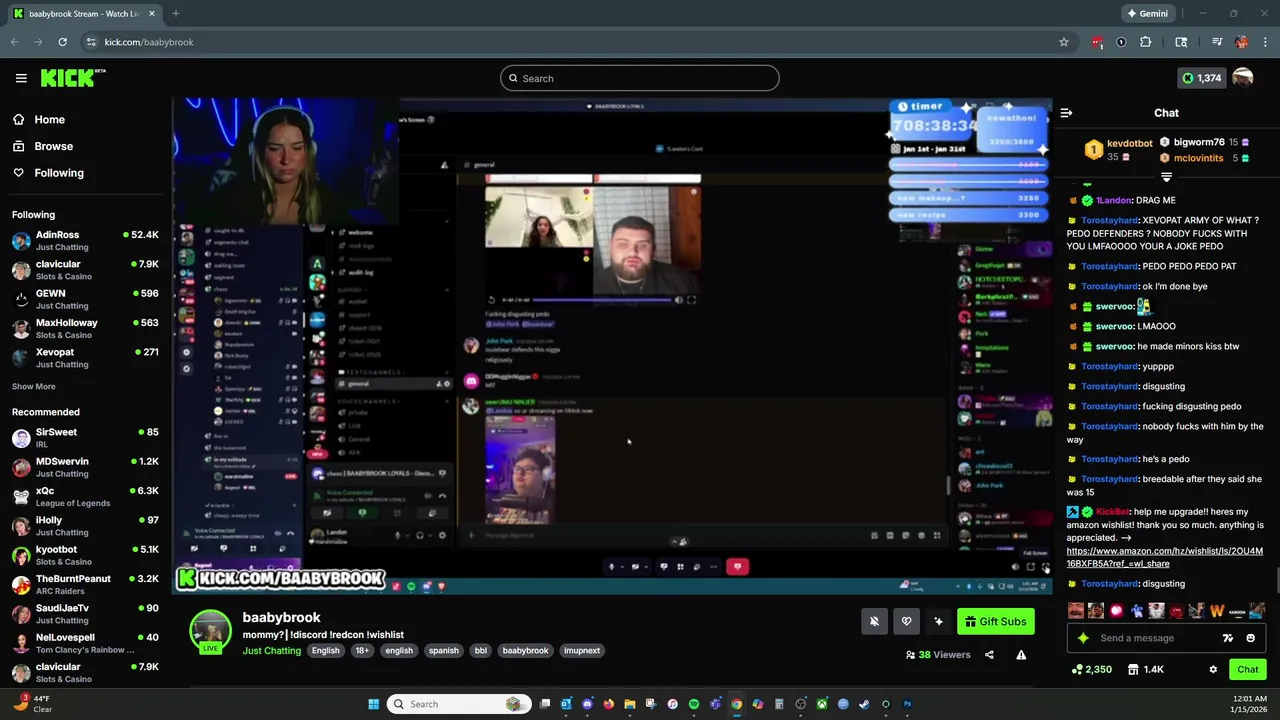Open the profile avatar menu on the Kick header
The image size is (1280, 720).
tap(1243, 78)
